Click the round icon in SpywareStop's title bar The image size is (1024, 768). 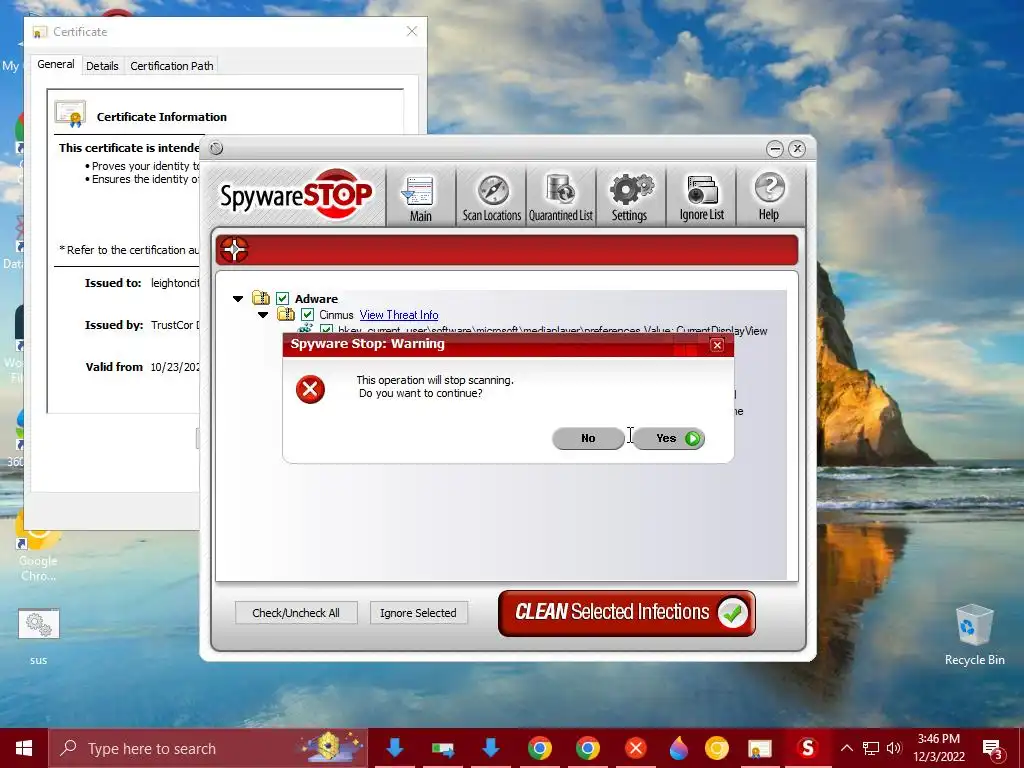point(217,148)
